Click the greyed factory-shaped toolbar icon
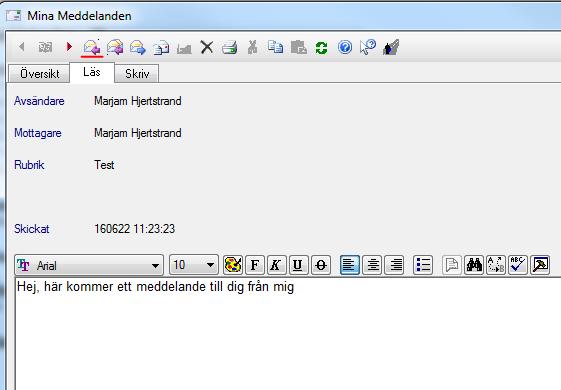The image size is (561, 390). [x=184, y=48]
